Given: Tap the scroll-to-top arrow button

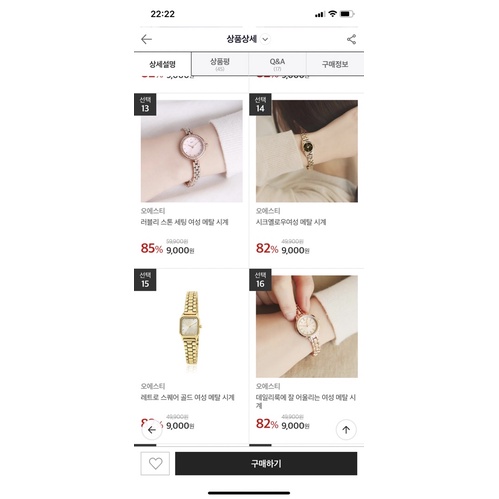Looking at the screenshot, I should click(x=346, y=430).
